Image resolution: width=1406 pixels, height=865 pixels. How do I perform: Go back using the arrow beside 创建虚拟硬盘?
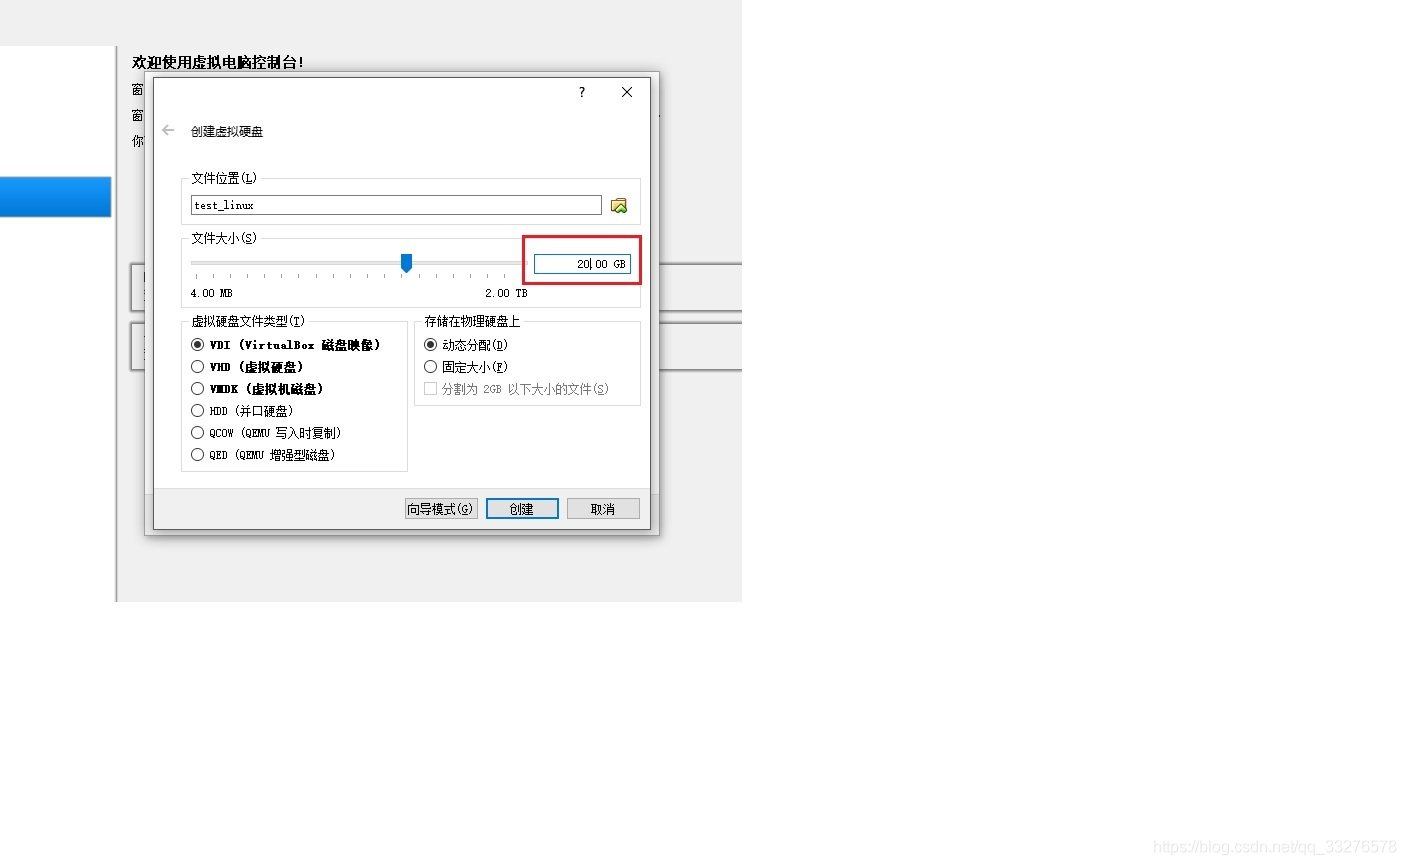pyautogui.click(x=168, y=130)
